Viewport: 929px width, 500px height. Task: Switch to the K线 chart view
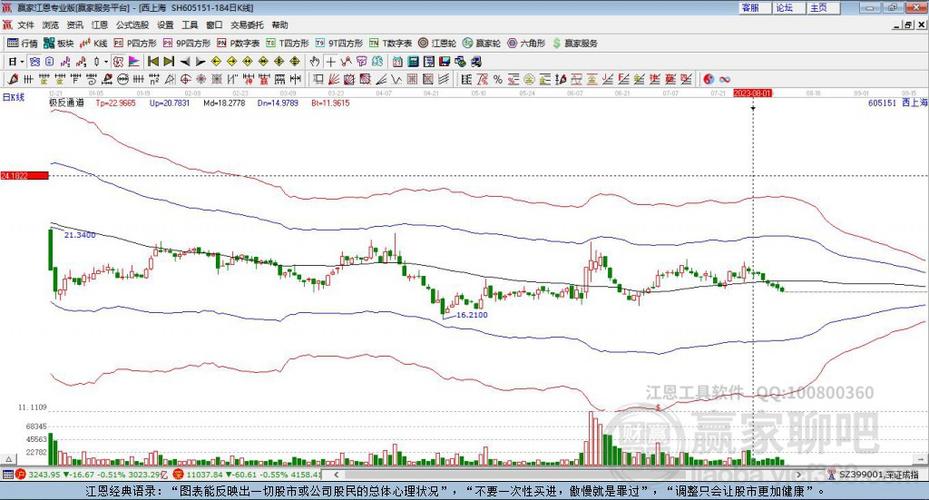[93, 43]
